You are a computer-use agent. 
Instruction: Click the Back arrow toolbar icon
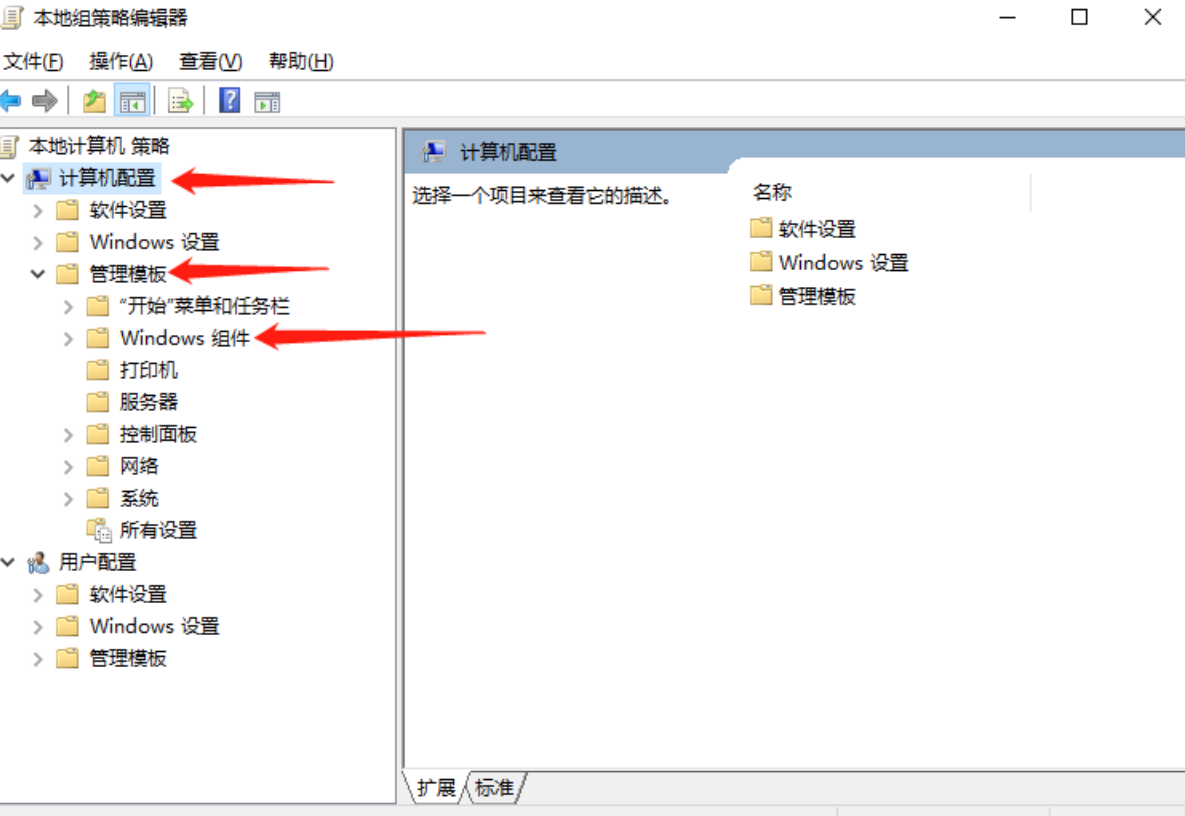coord(11,100)
